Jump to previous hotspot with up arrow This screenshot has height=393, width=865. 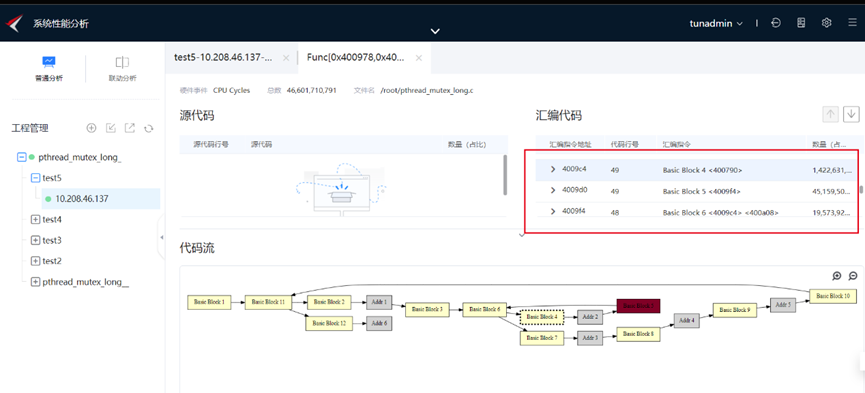coord(830,114)
